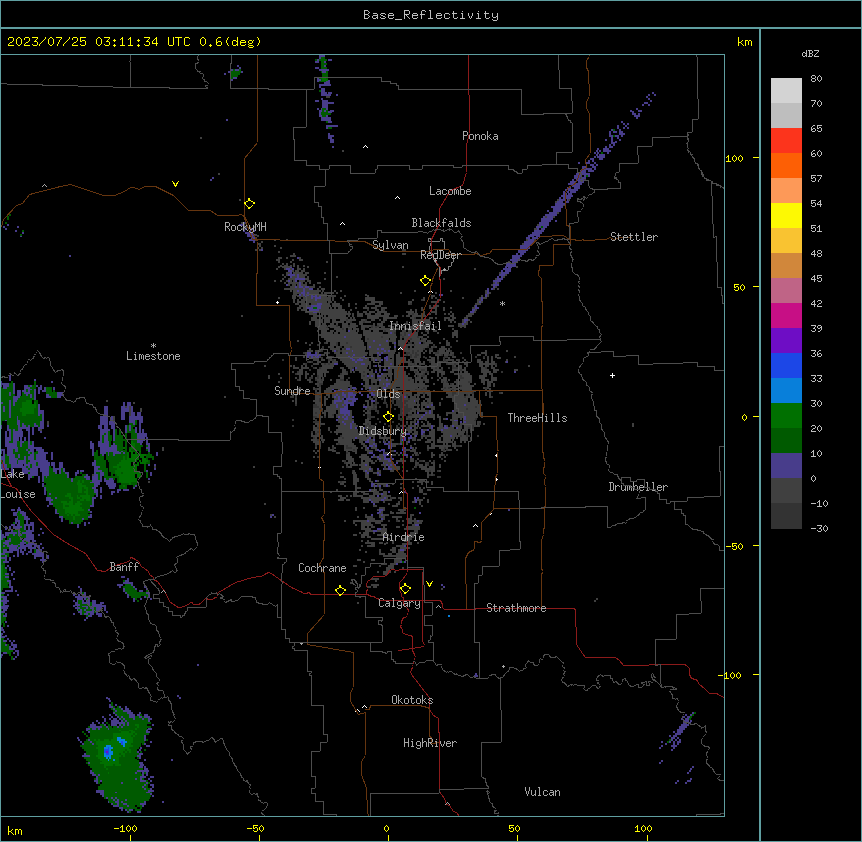Click the yellow diamond marker above Calgary
The width and height of the screenshot is (862, 842).
click(405, 589)
